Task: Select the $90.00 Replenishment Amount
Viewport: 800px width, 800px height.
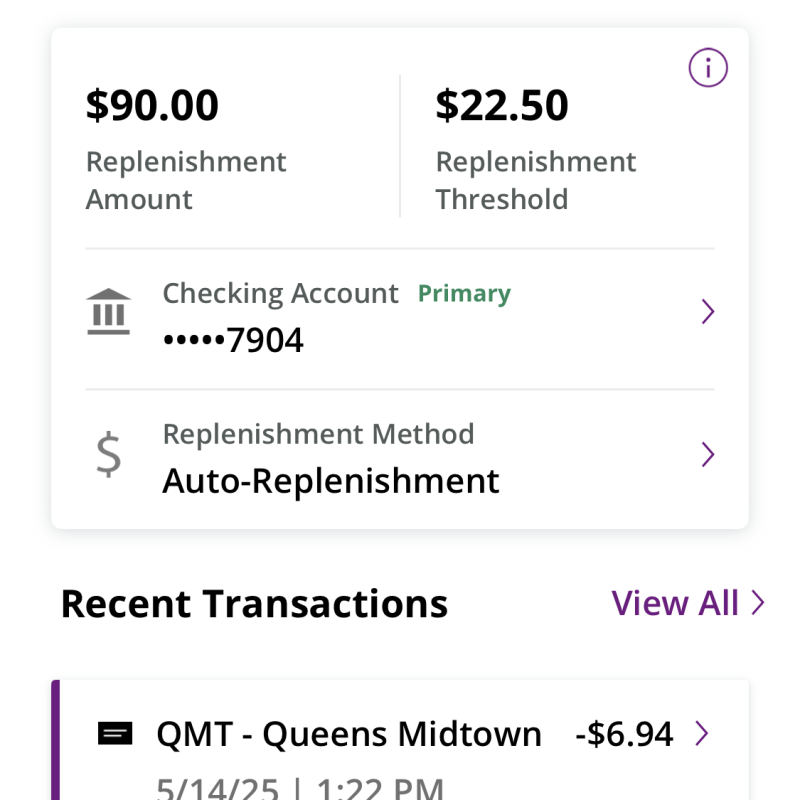Action: pyautogui.click(x=152, y=105)
